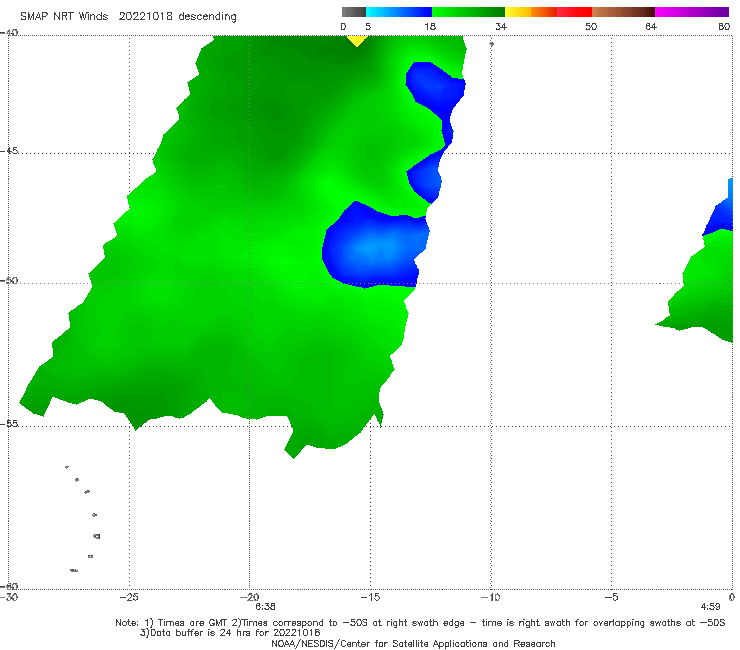The width and height of the screenshot is (740, 650).
Task: Pick the magenta-purple colorbar segment
Action: point(692,12)
